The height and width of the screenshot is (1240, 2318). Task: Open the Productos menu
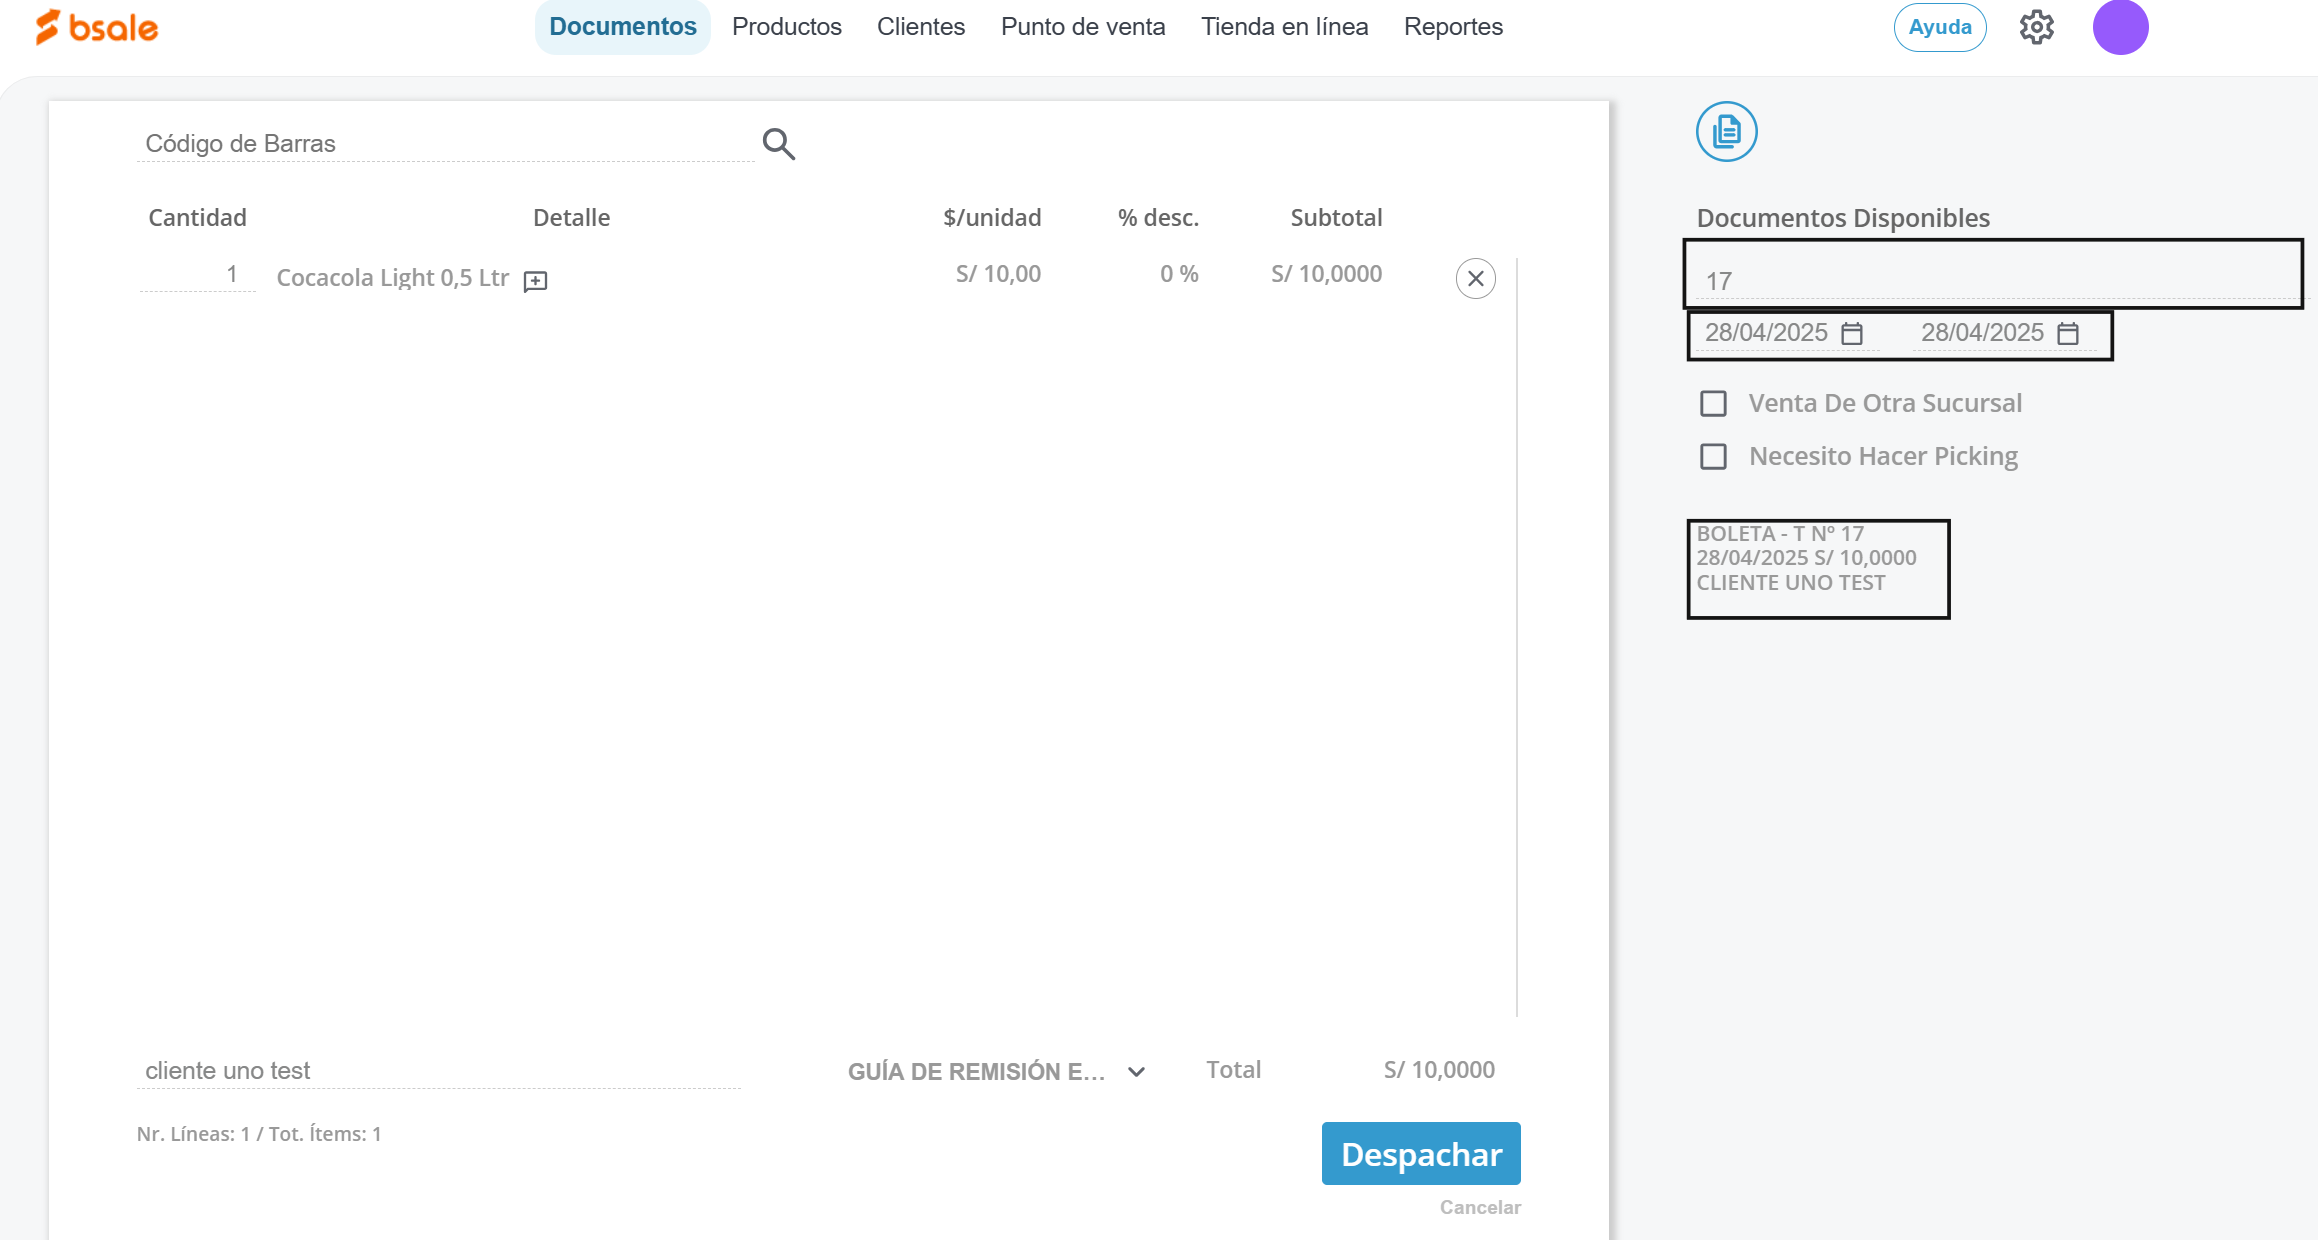click(x=786, y=27)
